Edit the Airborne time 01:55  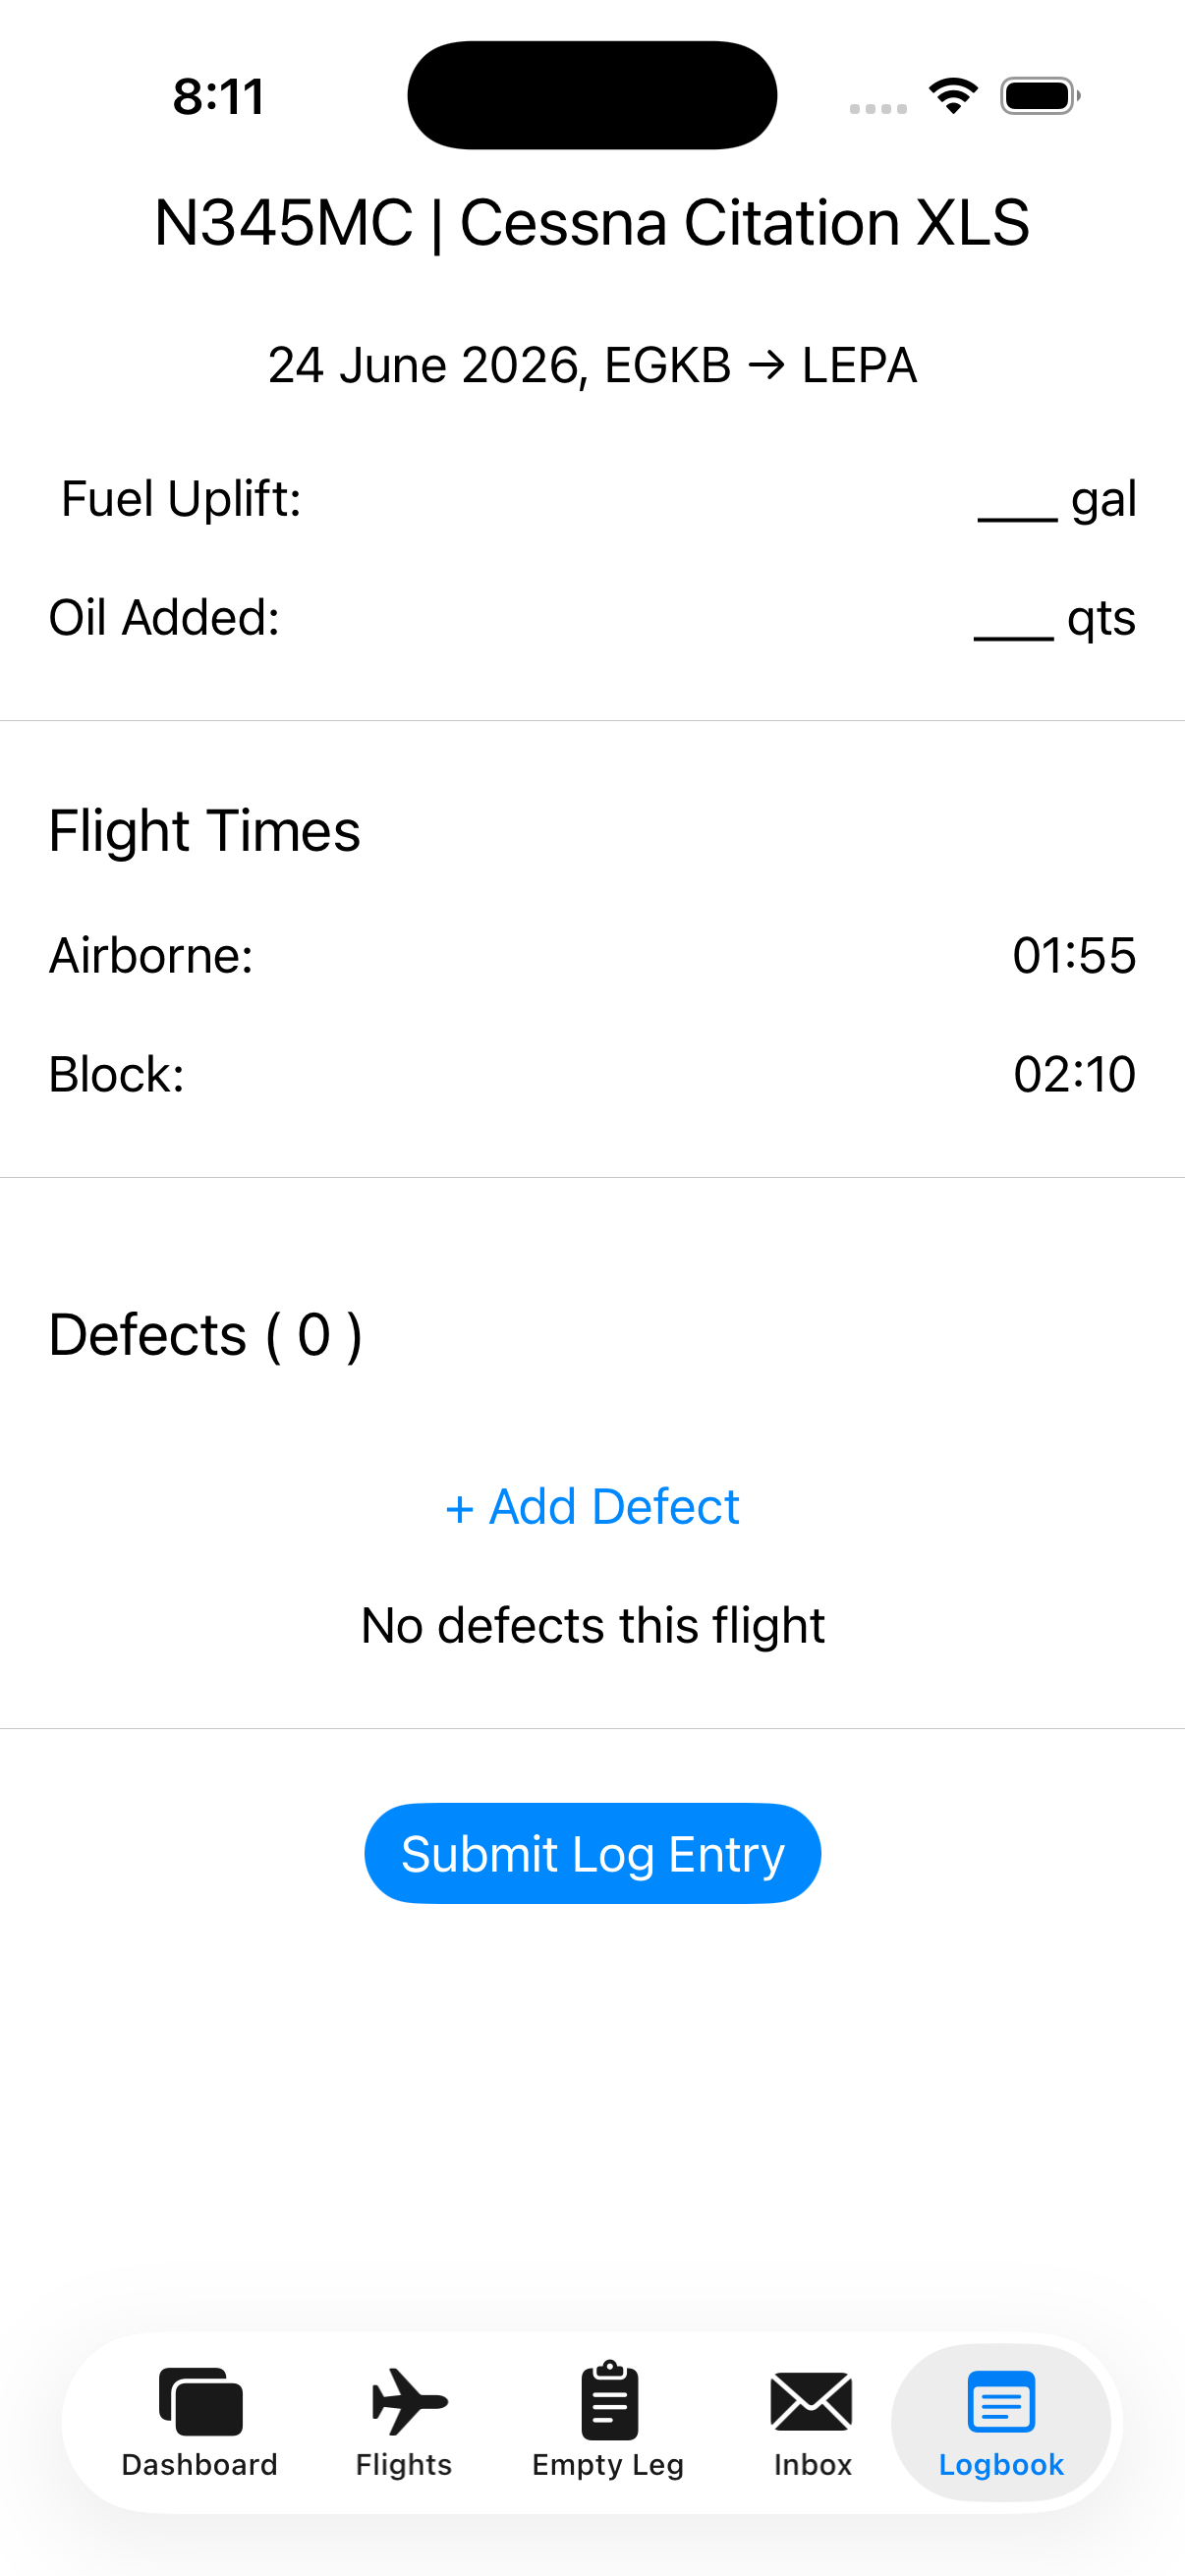pyautogui.click(x=1074, y=955)
